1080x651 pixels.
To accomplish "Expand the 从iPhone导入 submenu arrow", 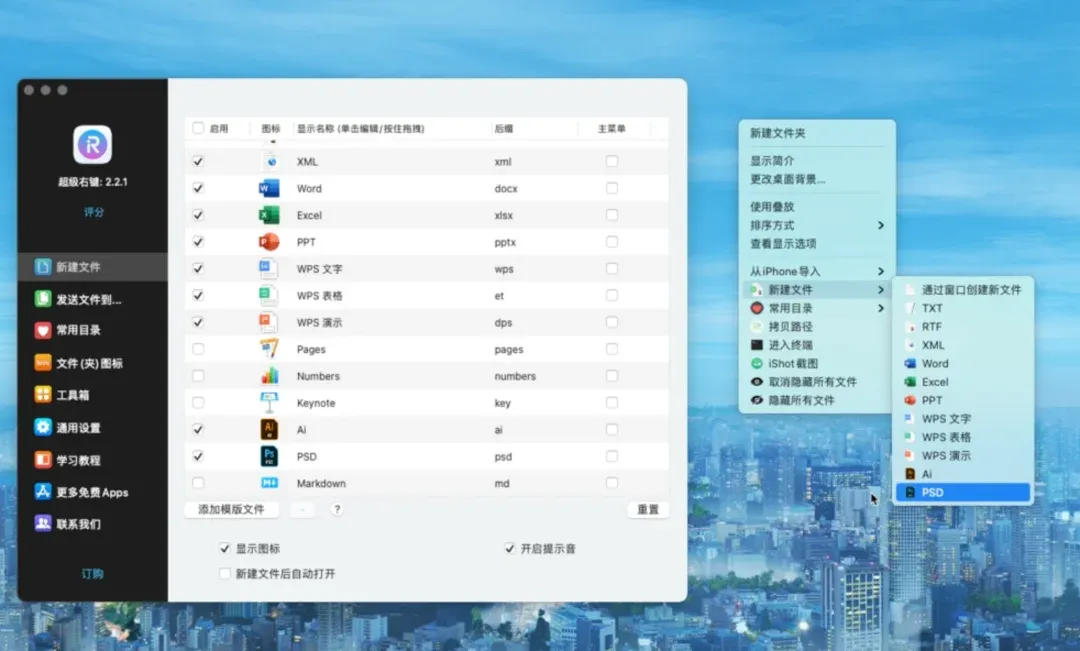I will coord(881,271).
